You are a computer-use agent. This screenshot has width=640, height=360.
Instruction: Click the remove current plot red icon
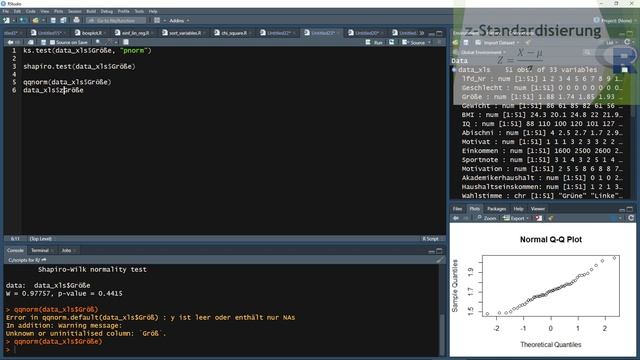[x=539, y=218]
